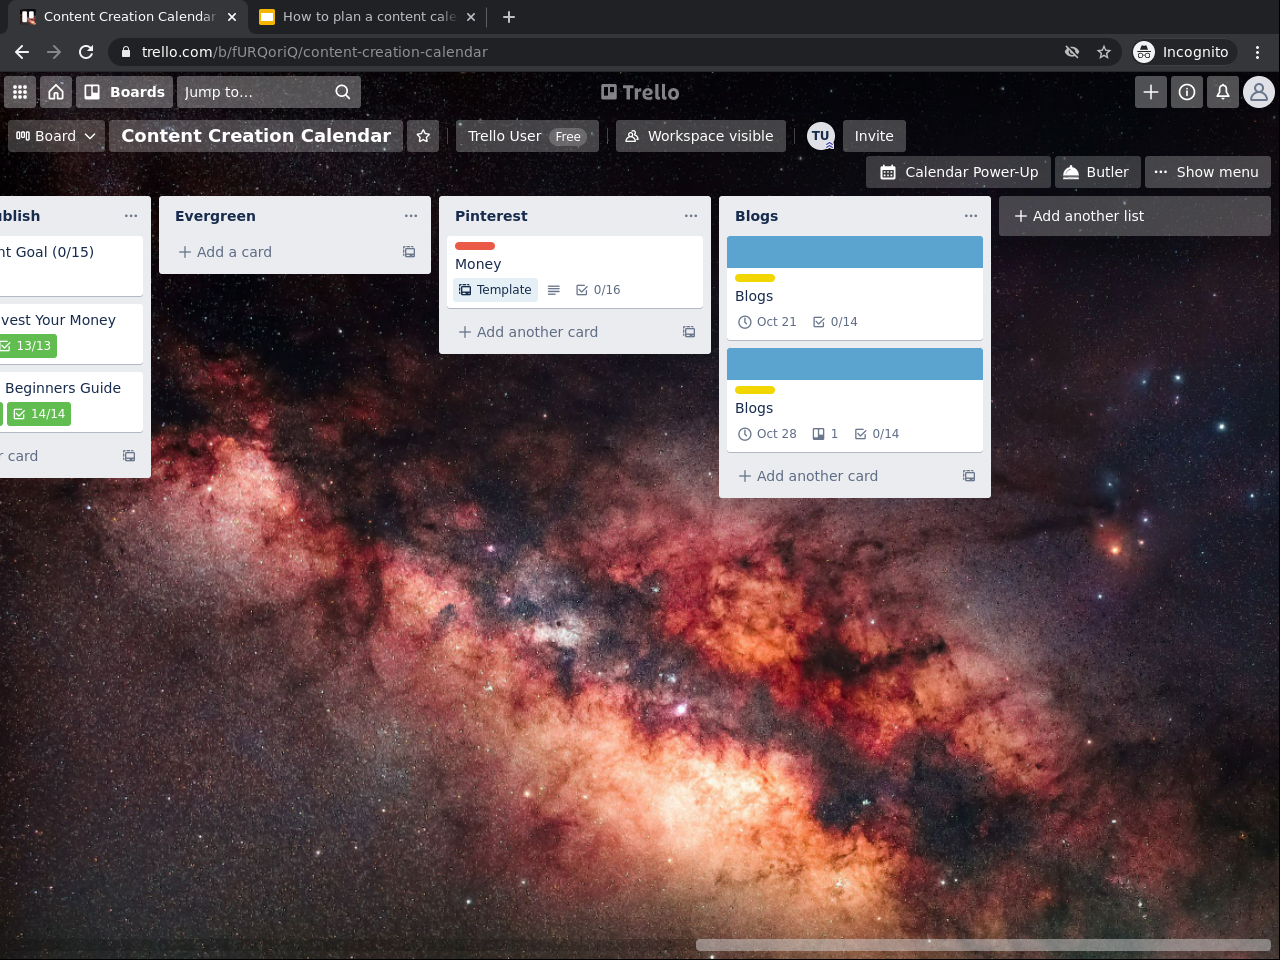Open the information icon in header

[x=1187, y=92]
